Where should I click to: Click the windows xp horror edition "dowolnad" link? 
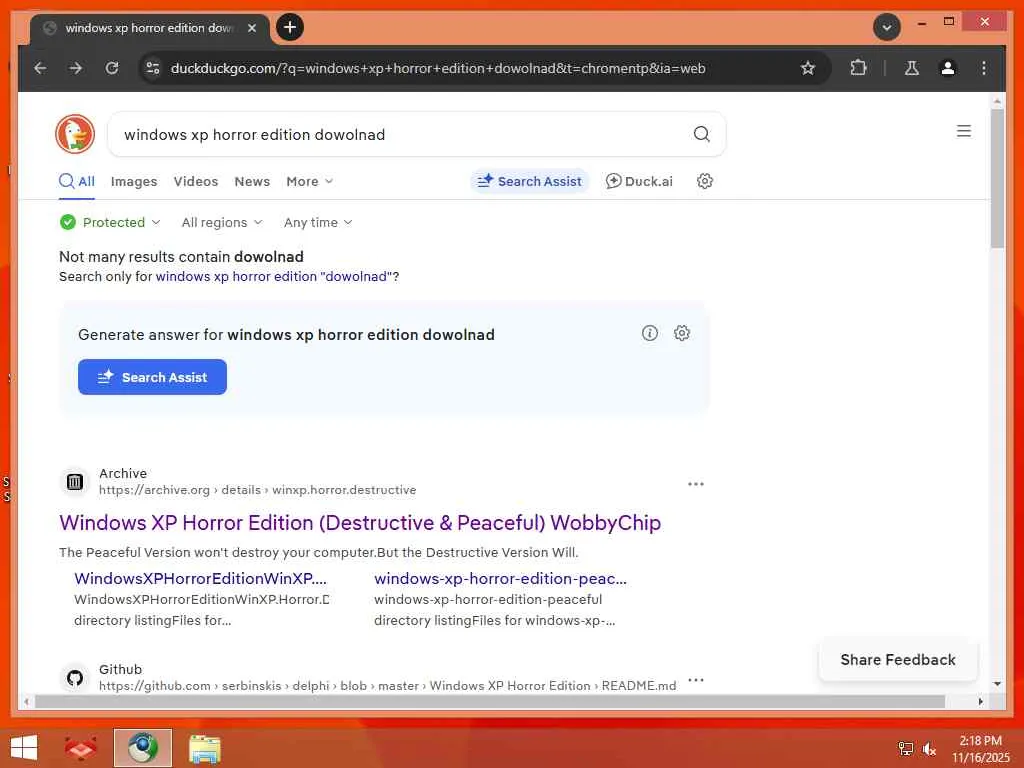(x=274, y=276)
